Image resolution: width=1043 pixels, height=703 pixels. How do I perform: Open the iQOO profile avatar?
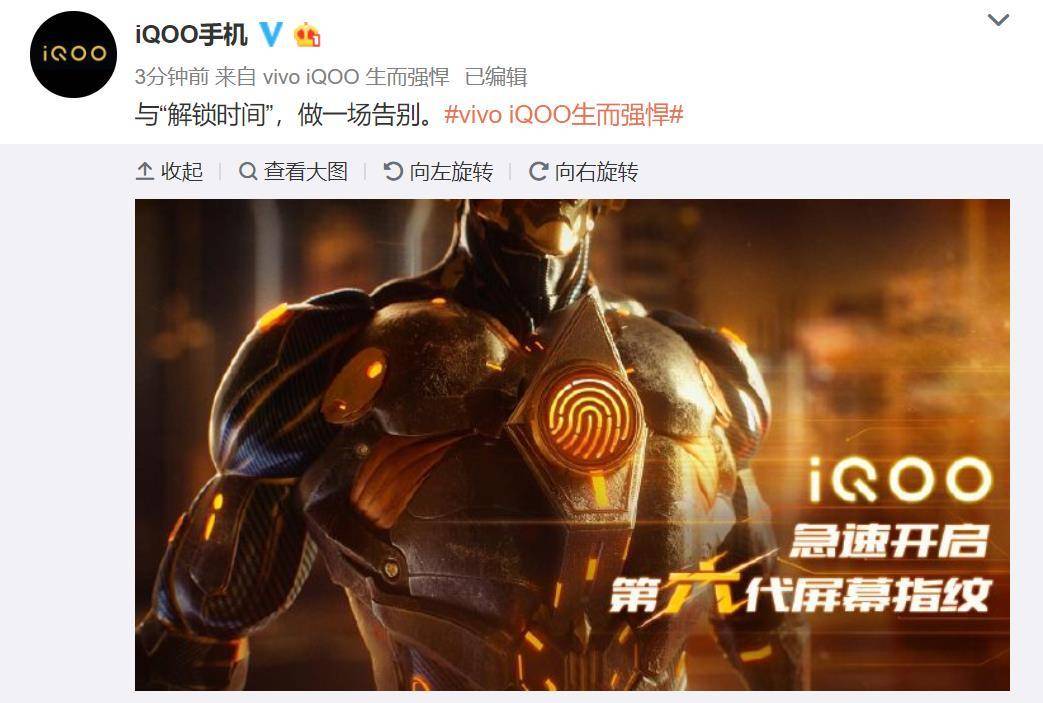pyautogui.click(x=73, y=55)
